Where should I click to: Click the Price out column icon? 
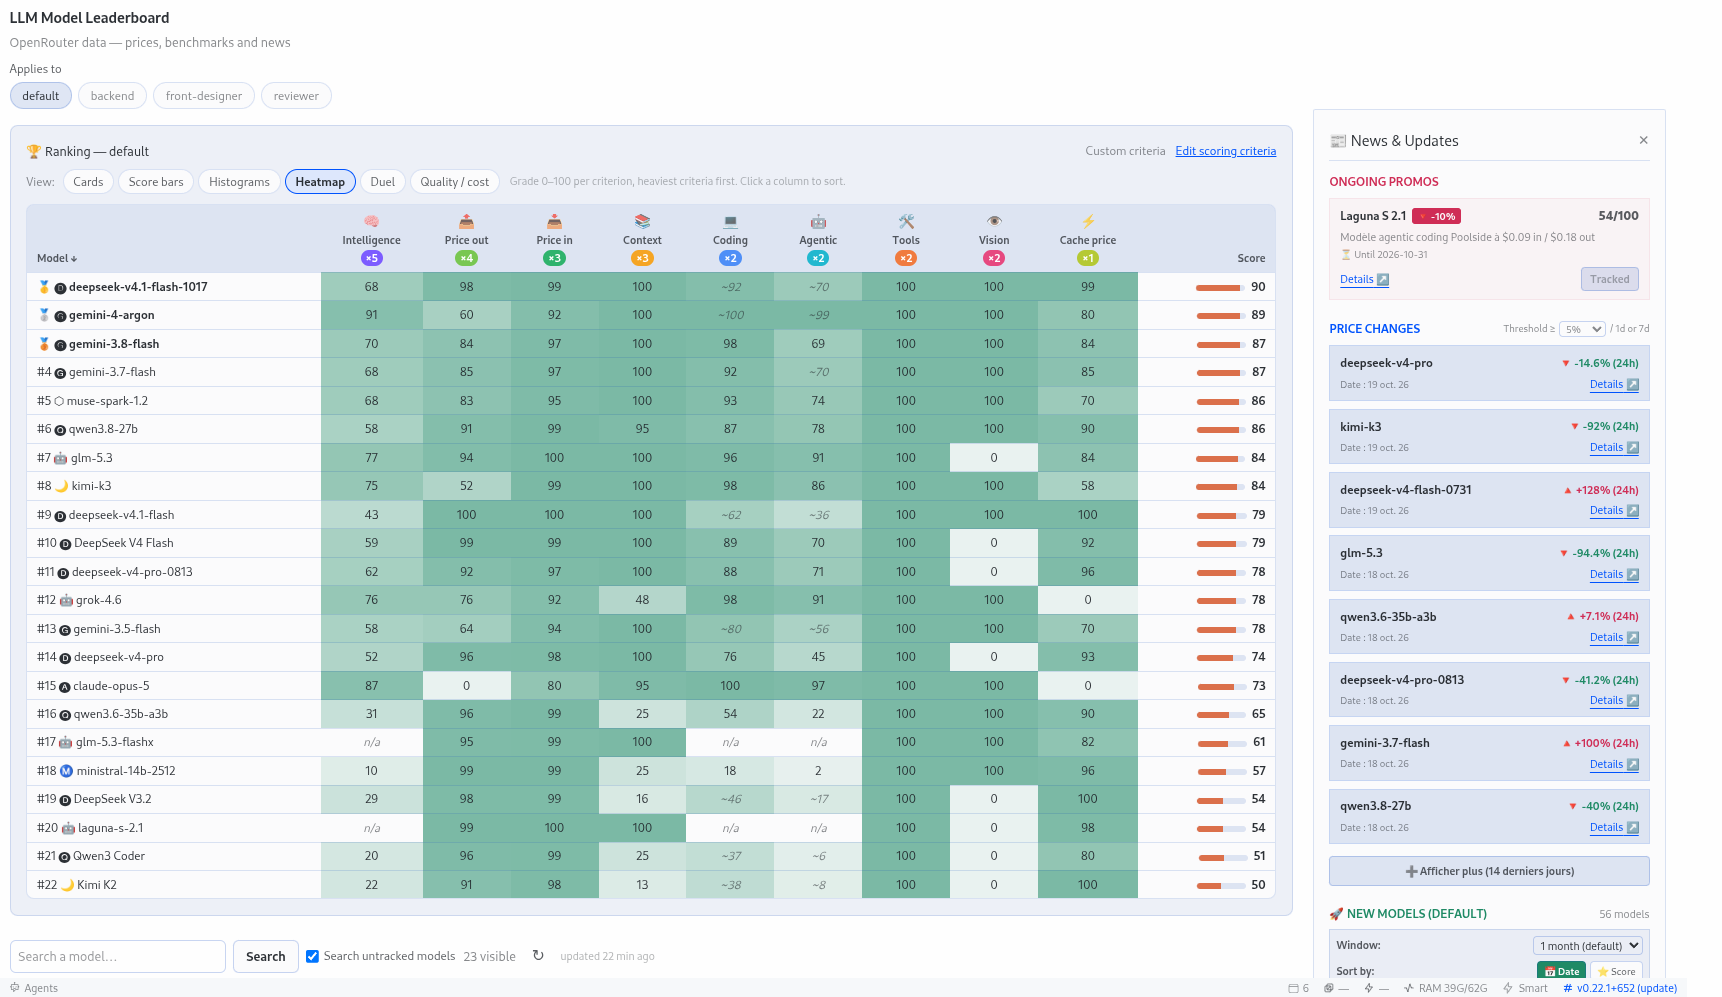click(x=466, y=221)
